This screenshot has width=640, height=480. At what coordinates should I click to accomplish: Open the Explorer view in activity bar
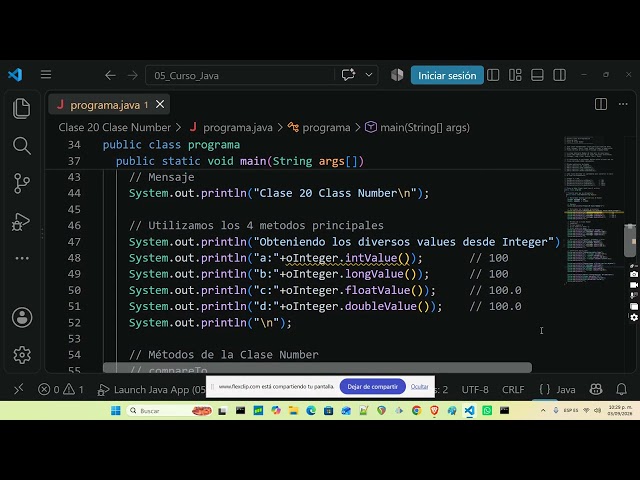click(22, 109)
